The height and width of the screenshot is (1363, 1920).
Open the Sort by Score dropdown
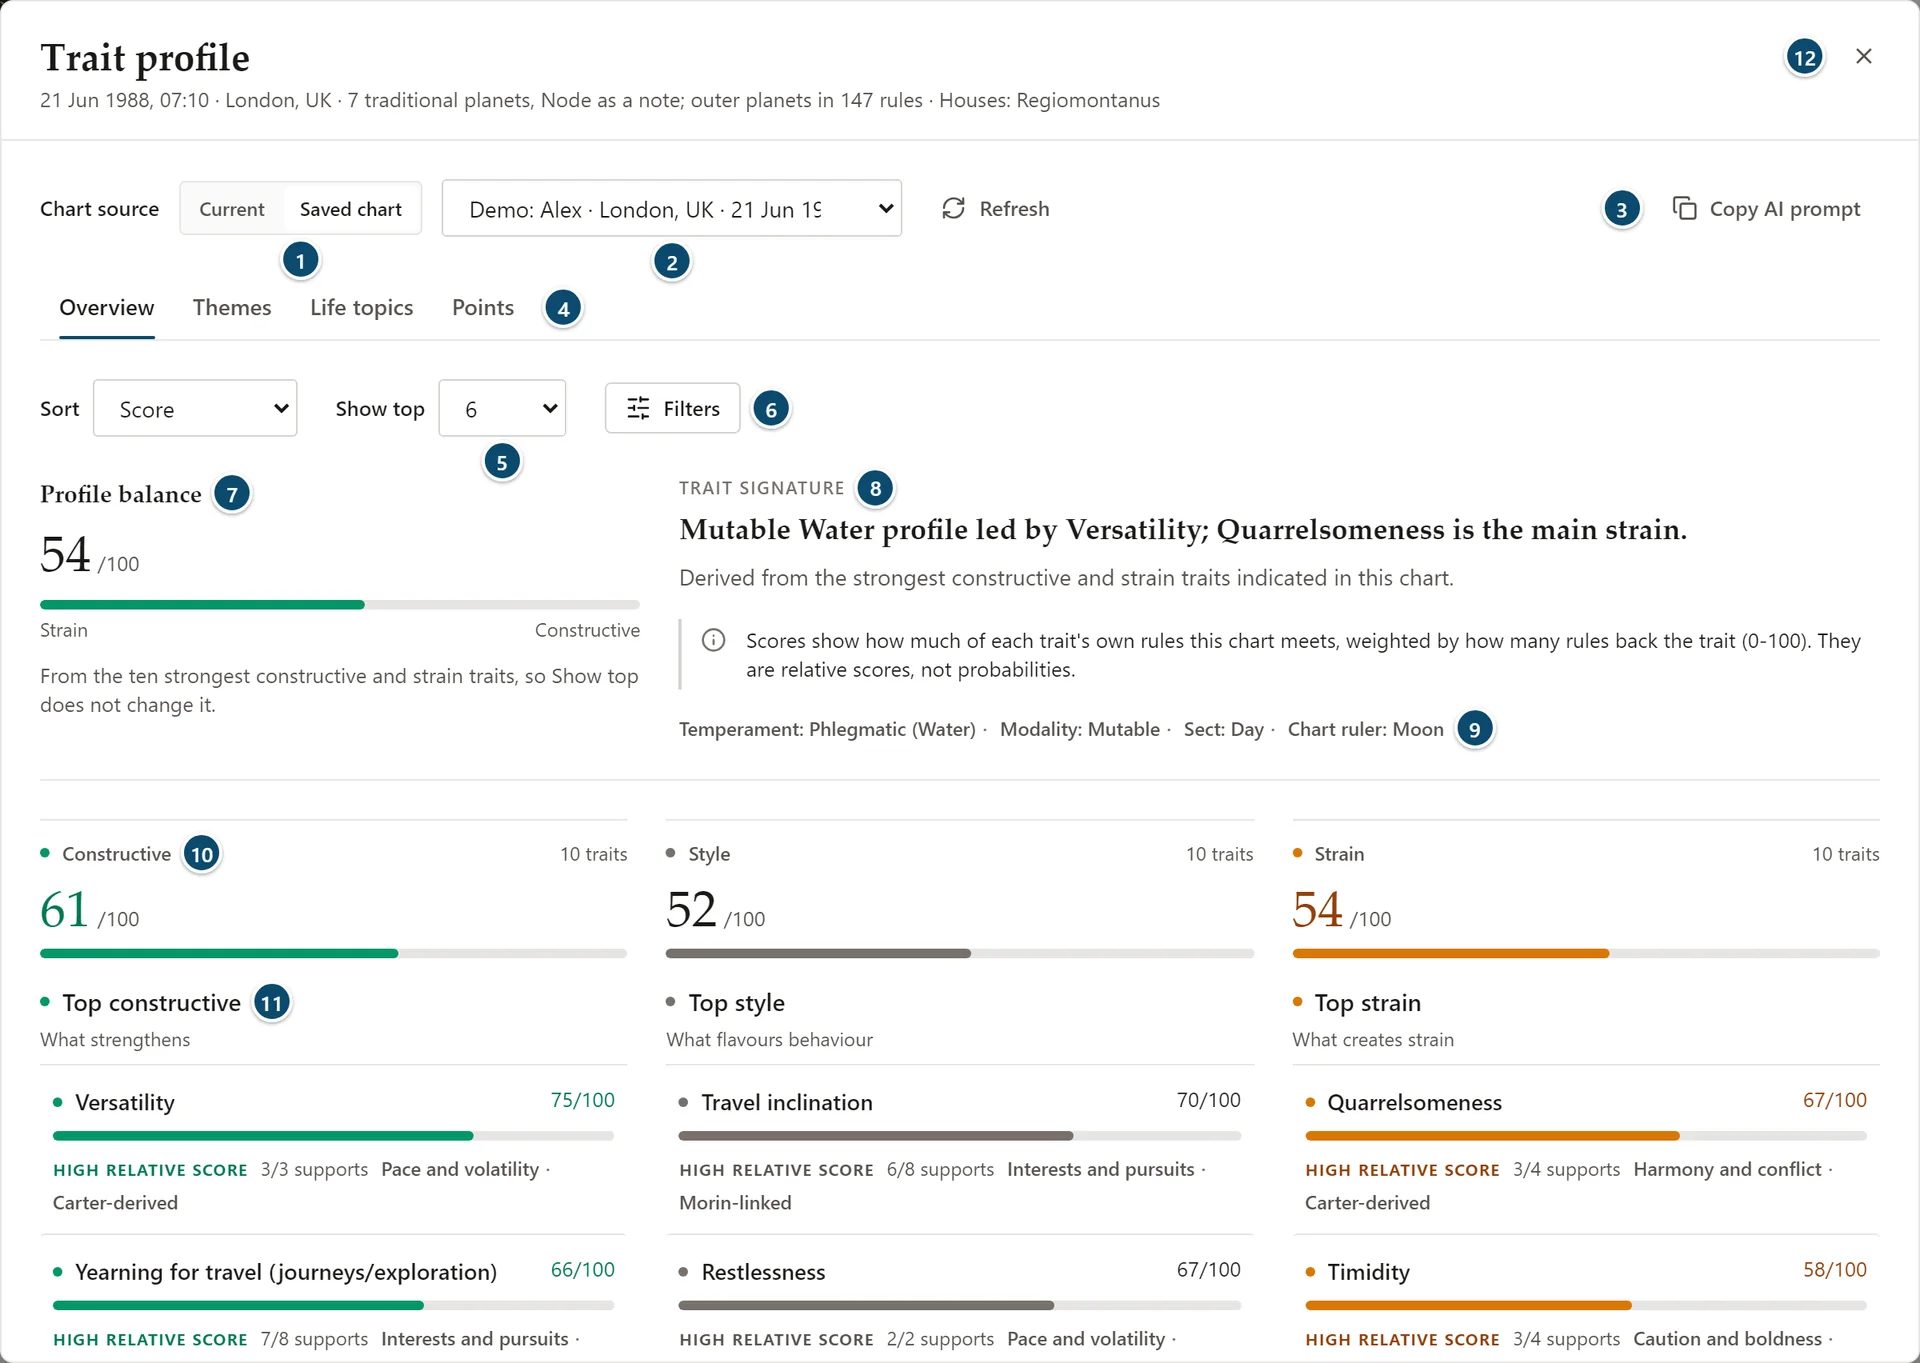coord(195,408)
